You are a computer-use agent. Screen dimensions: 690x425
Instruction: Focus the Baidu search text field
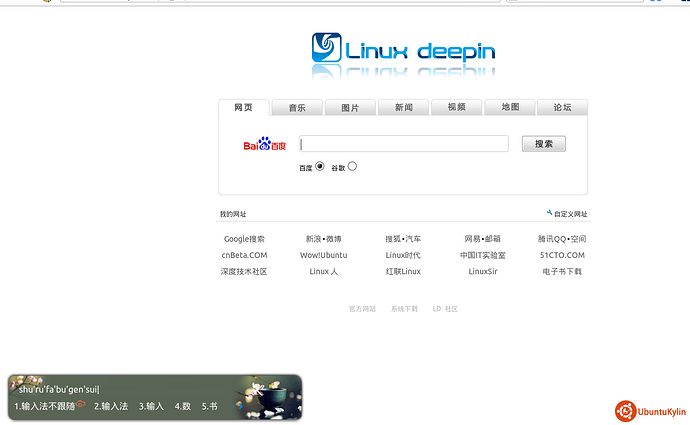click(404, 144)
